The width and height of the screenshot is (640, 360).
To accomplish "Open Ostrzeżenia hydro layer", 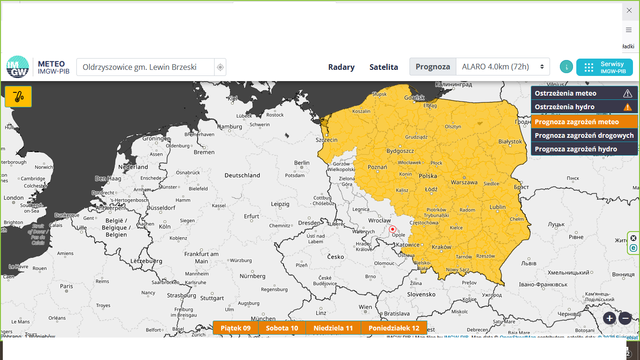I will [584, 107].
